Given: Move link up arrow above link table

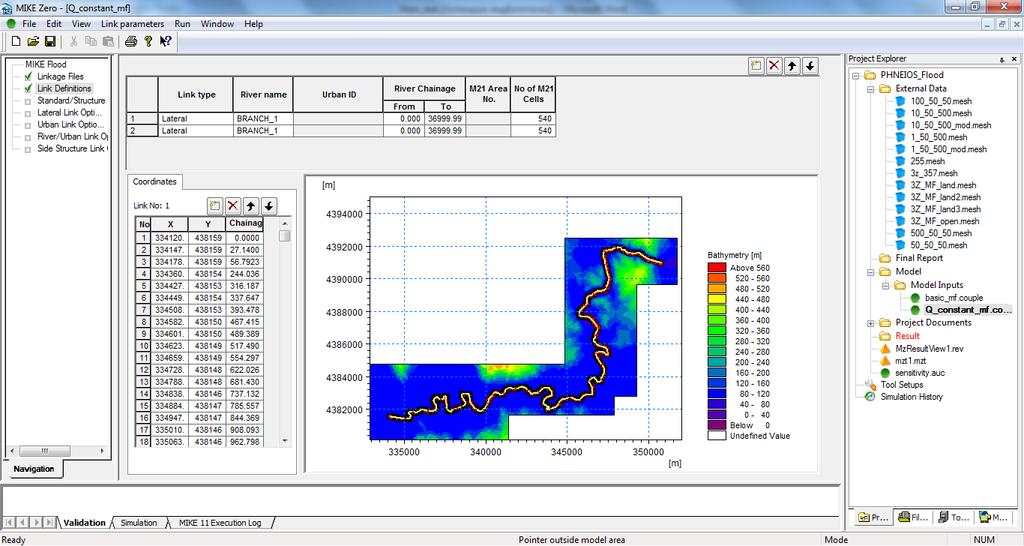Looking at the screenshot, I should [792, 65].
